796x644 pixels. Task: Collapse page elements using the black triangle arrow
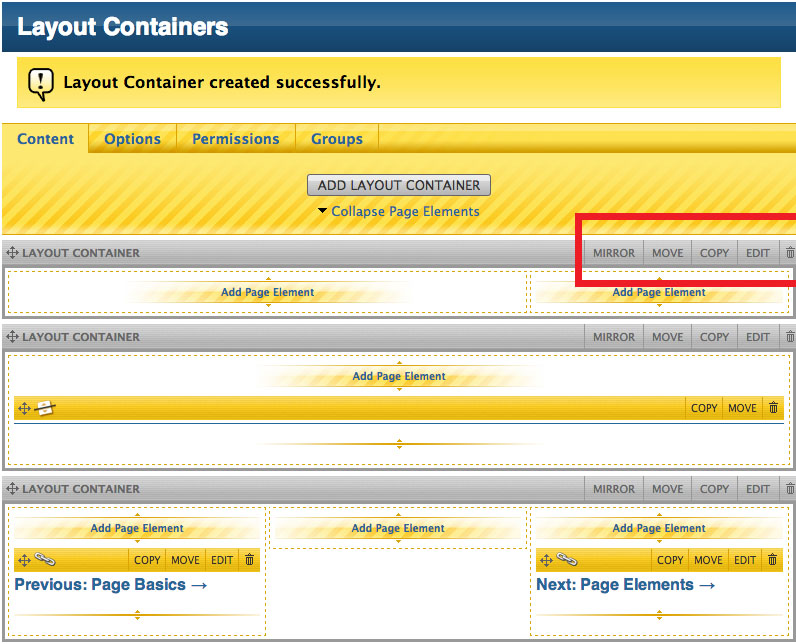[x=322, y=211]
